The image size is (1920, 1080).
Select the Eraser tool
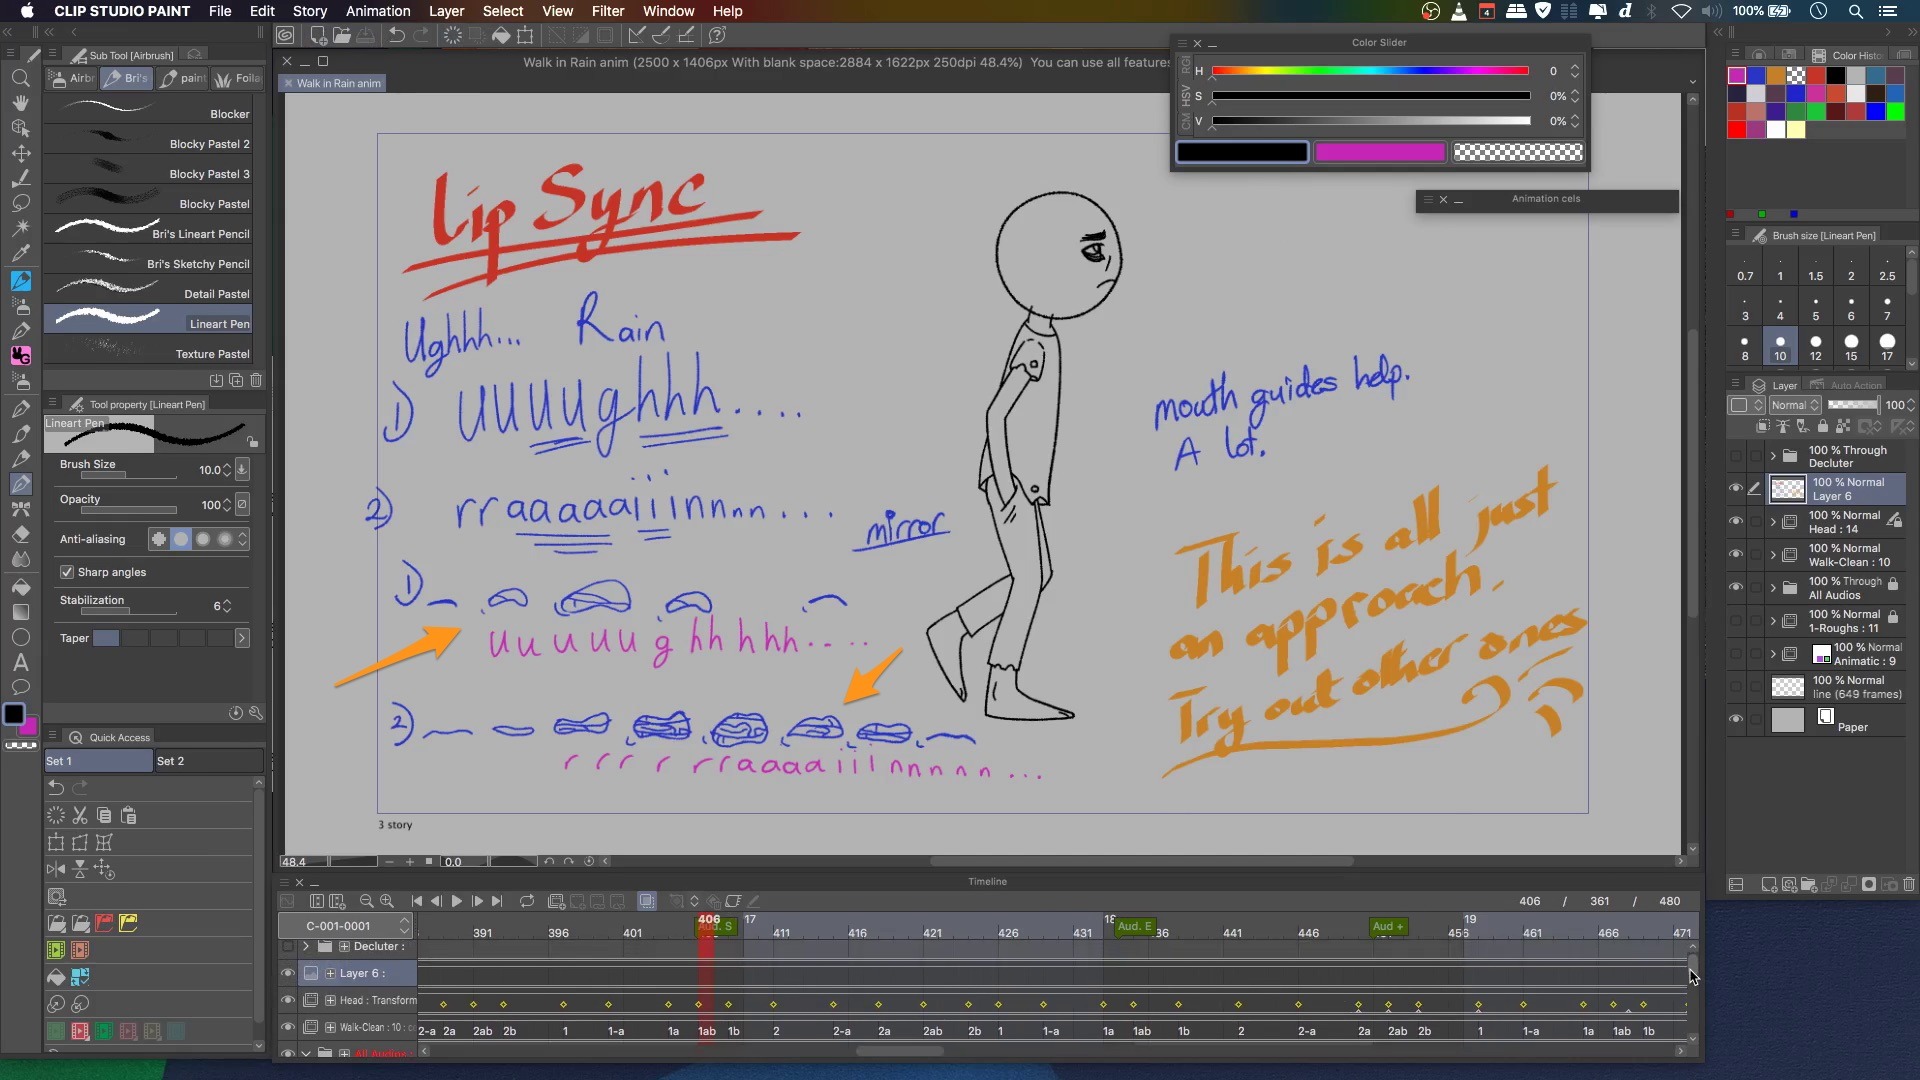coord(20,534)
